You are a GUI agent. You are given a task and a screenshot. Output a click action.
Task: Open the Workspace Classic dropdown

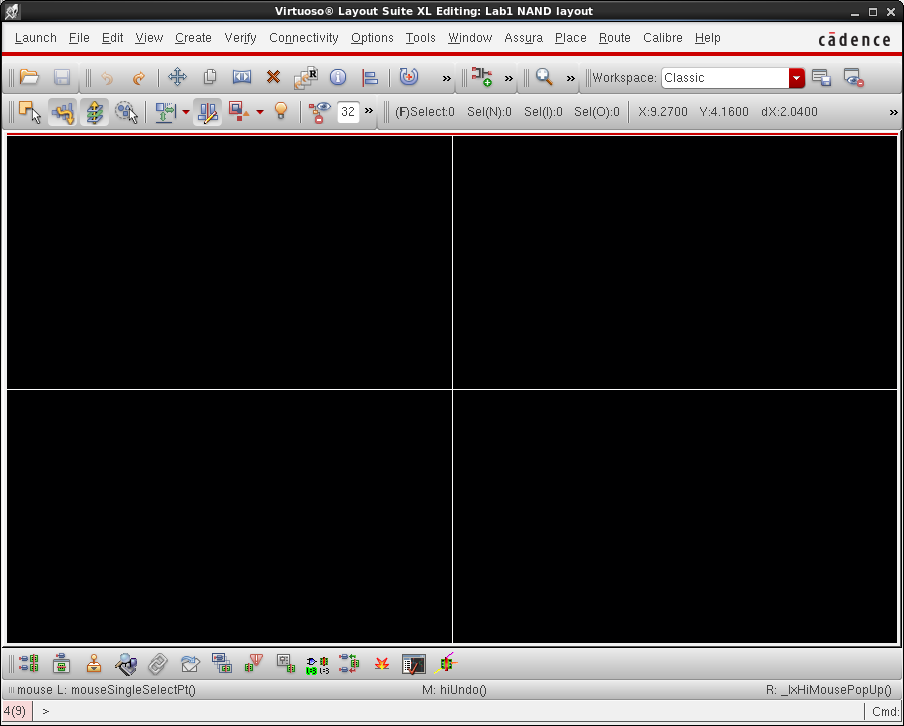point(796,78)
